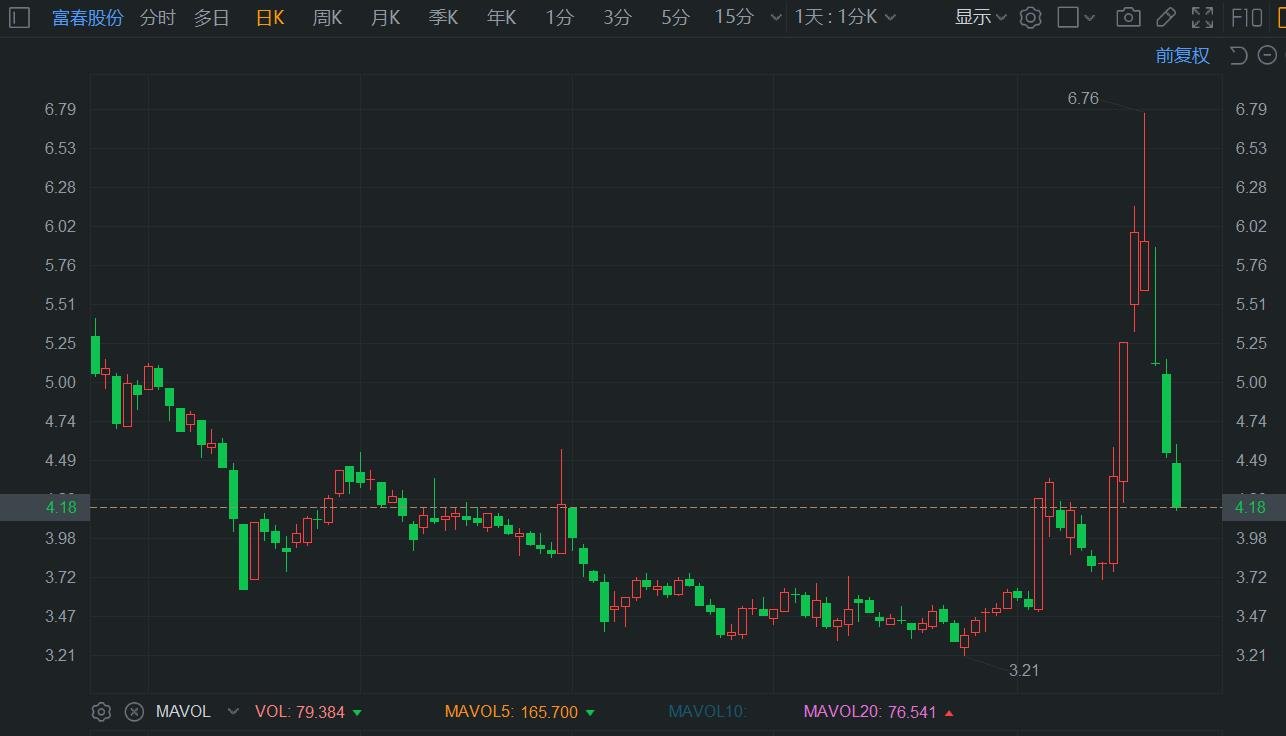This screenshot has height=736, width=1286.
Task: Open the 显示 display dropdown
Action: (980, 17)
